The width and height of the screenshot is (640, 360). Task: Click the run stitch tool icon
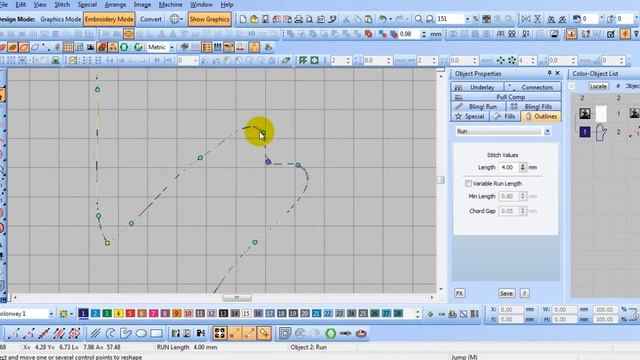[x=13, y=333]
